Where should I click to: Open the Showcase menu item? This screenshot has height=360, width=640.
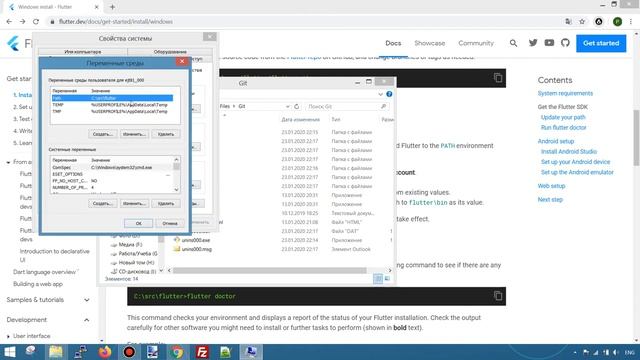coord(429,43)
